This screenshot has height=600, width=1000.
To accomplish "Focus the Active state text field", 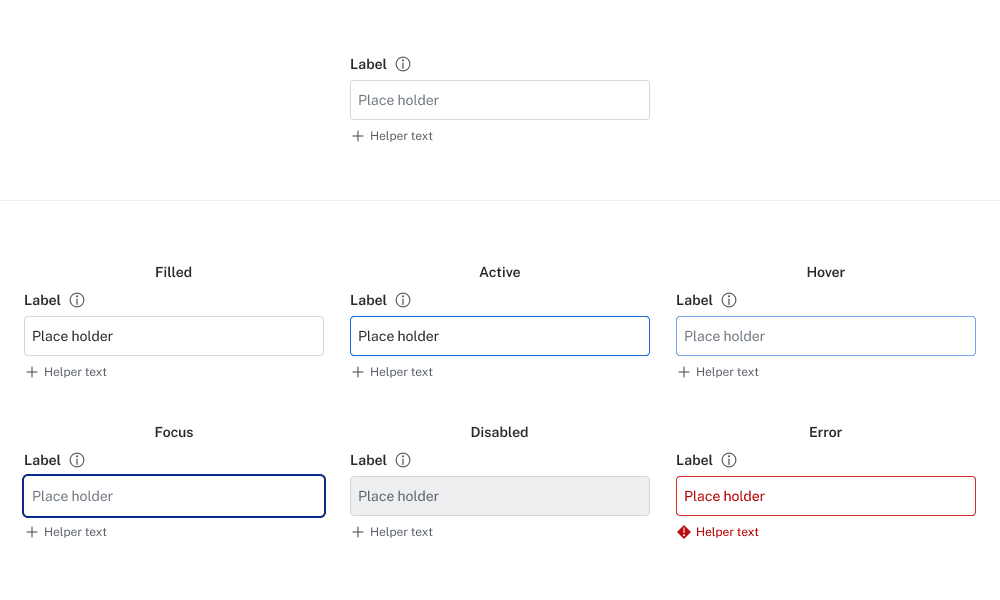I will pos(500,336).
